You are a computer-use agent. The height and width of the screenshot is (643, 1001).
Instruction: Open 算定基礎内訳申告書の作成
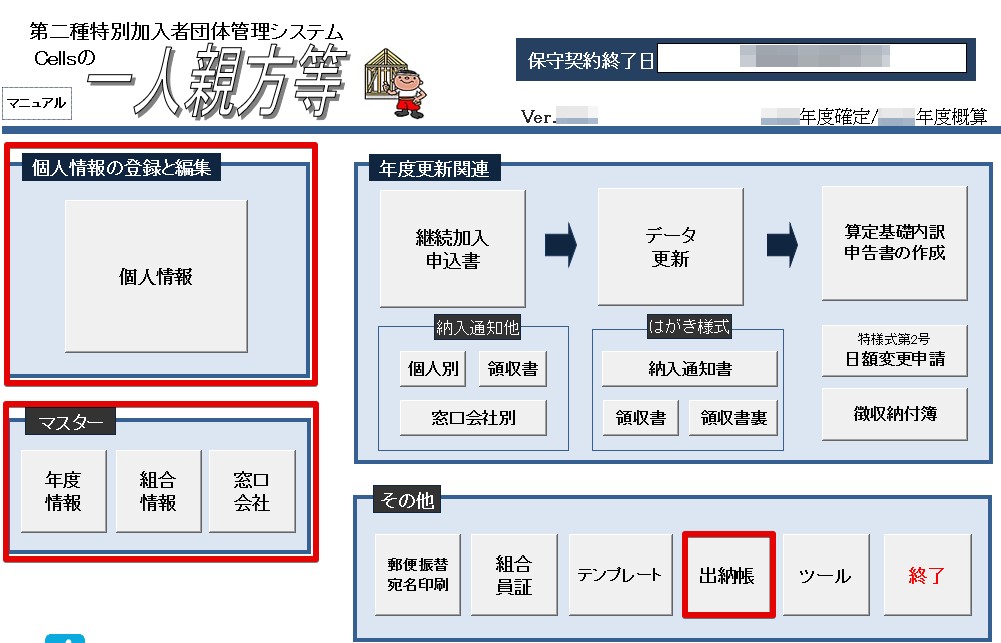click(893, 245)
